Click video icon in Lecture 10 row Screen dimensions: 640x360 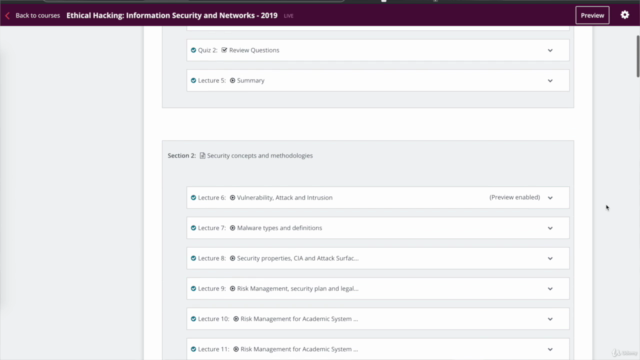point(236,319)
